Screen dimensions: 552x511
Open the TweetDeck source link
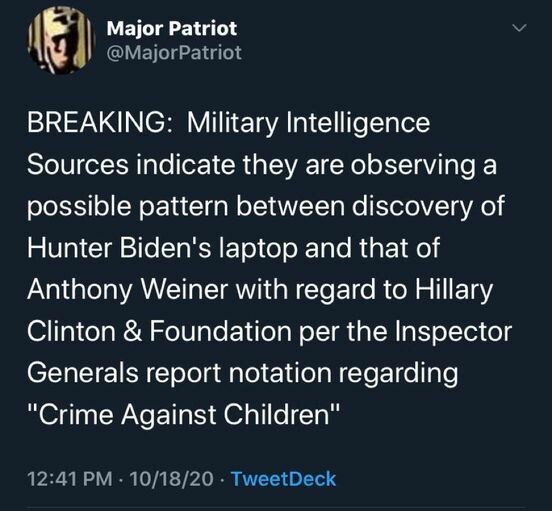pyautogui.click(x=283, y=479)
